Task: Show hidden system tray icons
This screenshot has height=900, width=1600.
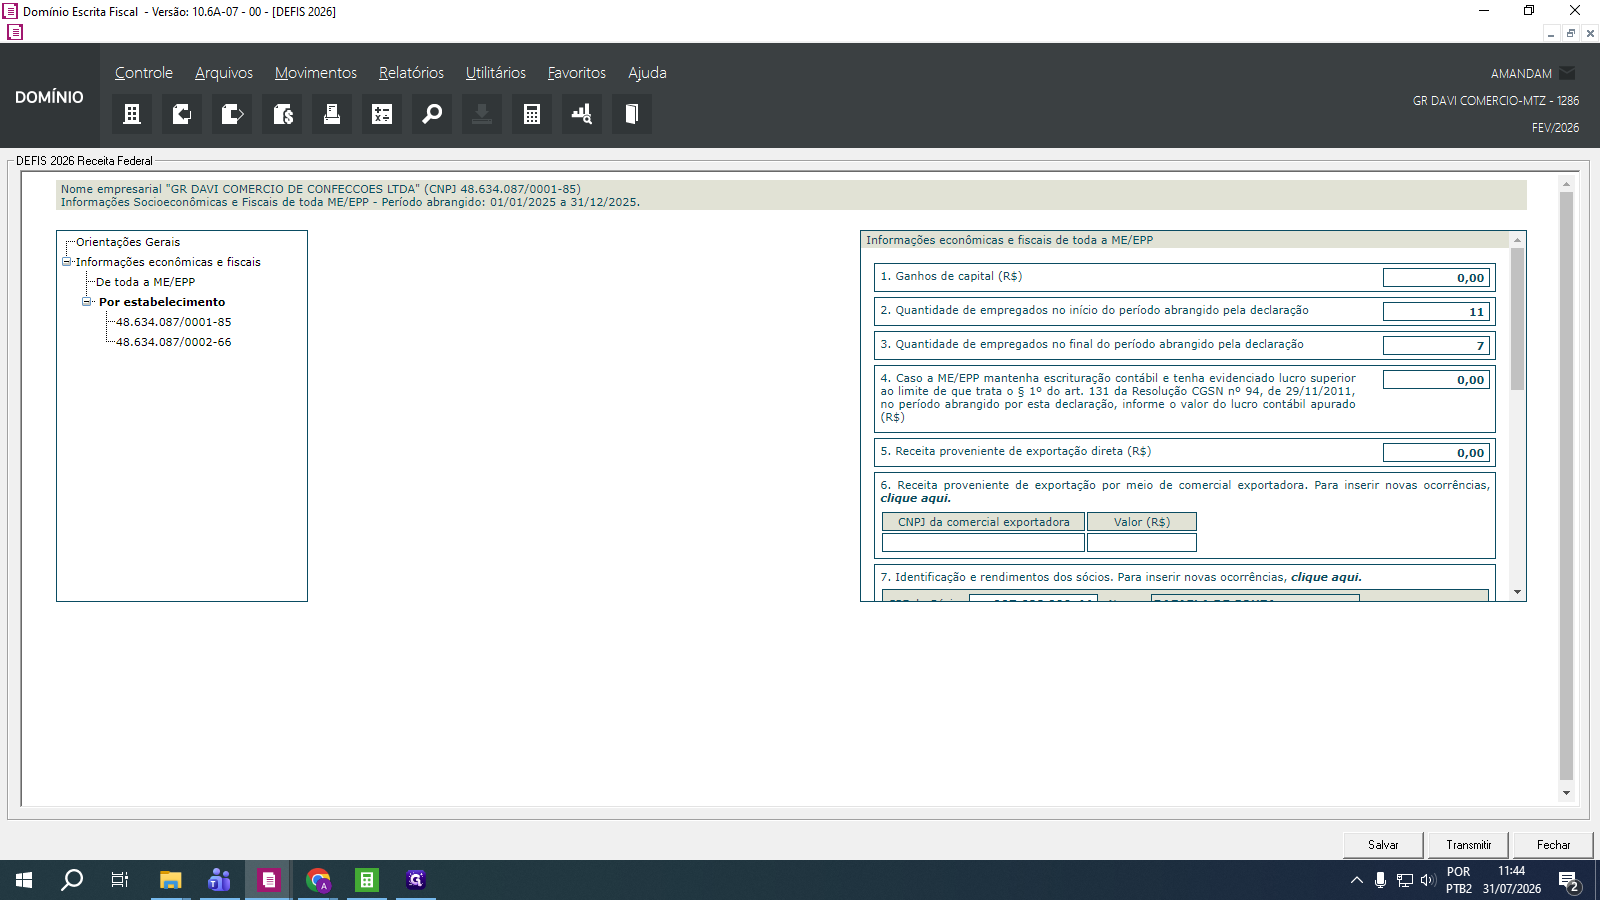Action: [1357, 880]
